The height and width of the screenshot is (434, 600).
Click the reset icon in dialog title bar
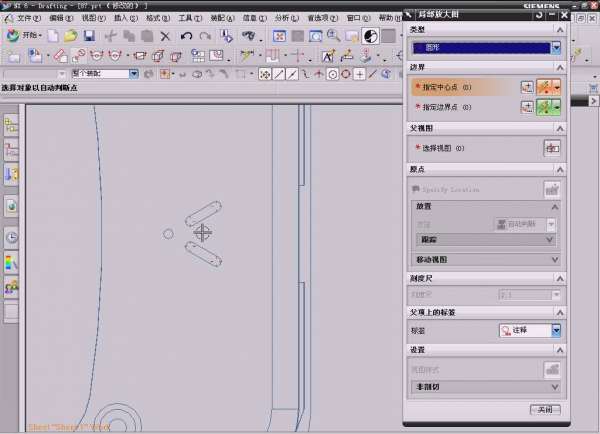tap(540, 15)
